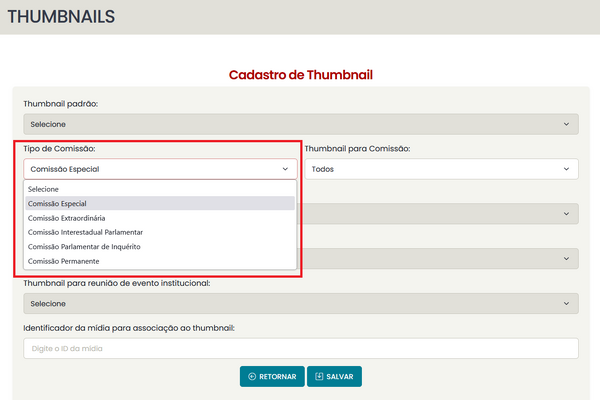Click the arrow icon on the RETORNAR button
The image size is (600, 400).
tap(252, 376)
